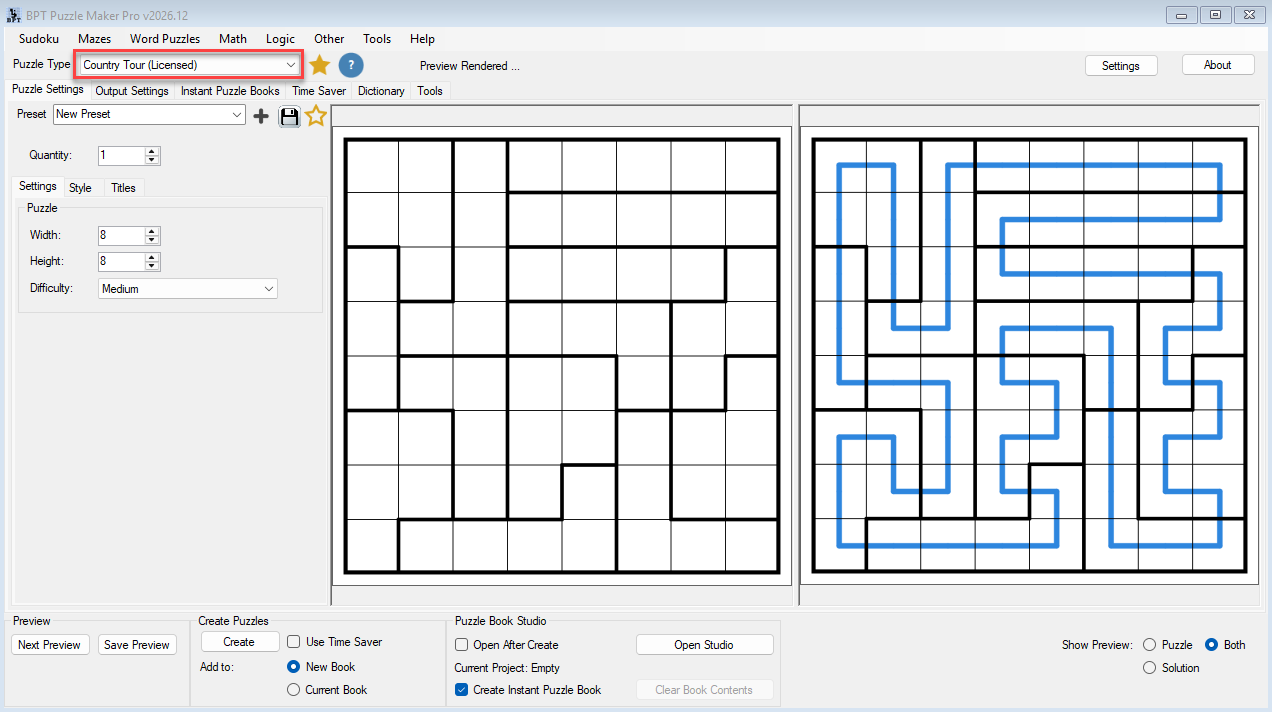Viewport: 1272px width, 712px height.
Task: Click the app icon in the title bar
Action: coord(14,15)
